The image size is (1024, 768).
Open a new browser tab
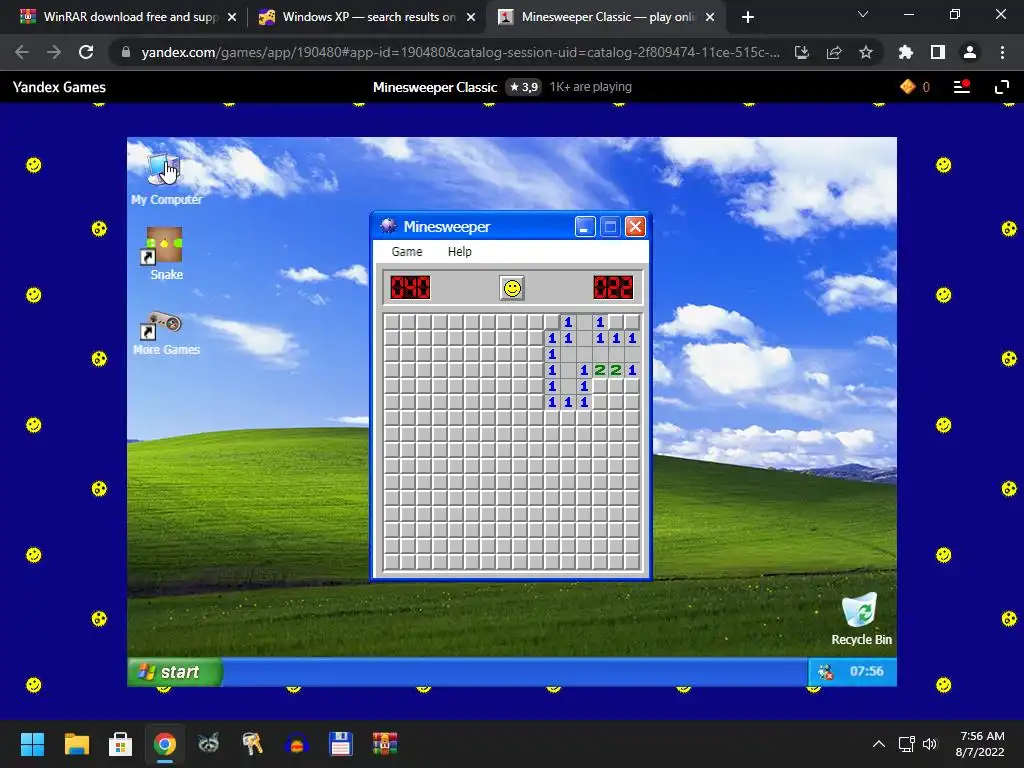[748, 18]
